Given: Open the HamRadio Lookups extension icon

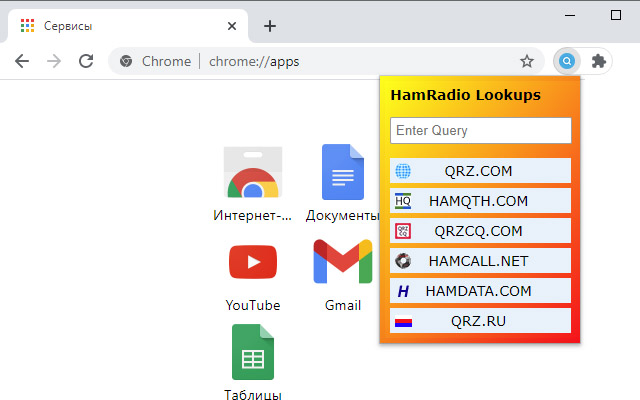Looking at the screenshot, I should pyautogui.click(x=567, y=61).
